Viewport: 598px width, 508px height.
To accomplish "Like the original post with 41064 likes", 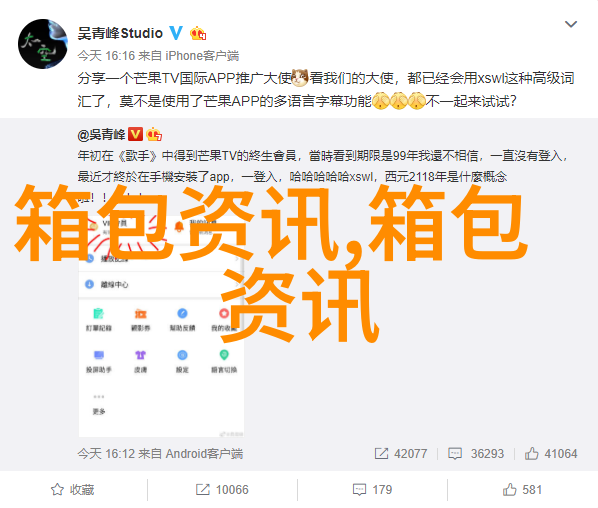I will click(x=551, y=453).
